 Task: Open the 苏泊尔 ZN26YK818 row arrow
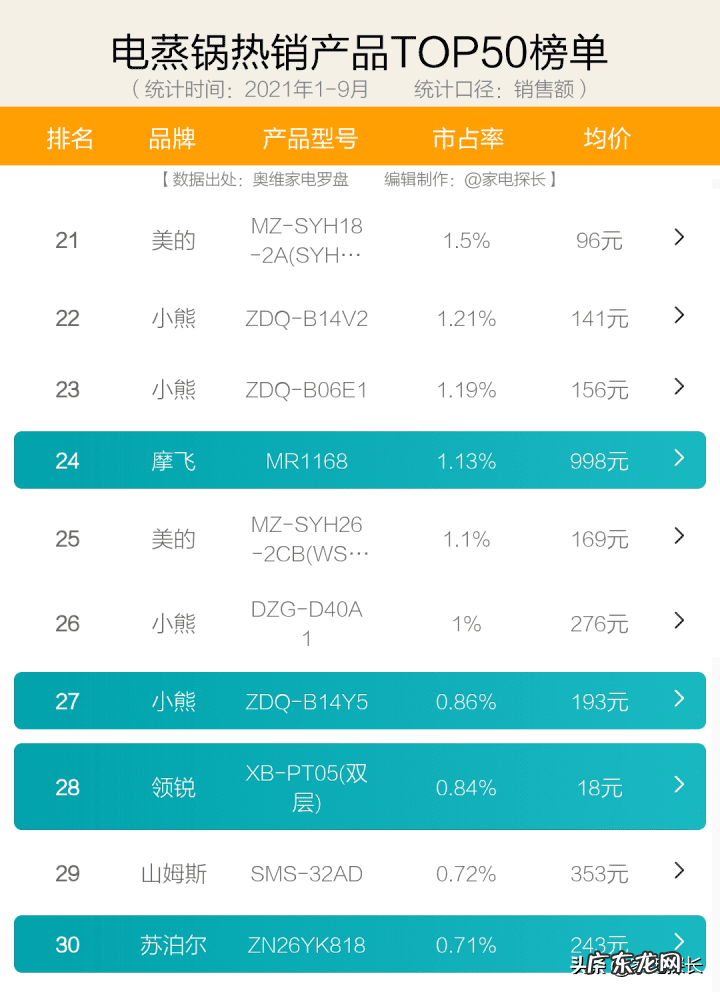pyautogui.click(x=679, y=941)
